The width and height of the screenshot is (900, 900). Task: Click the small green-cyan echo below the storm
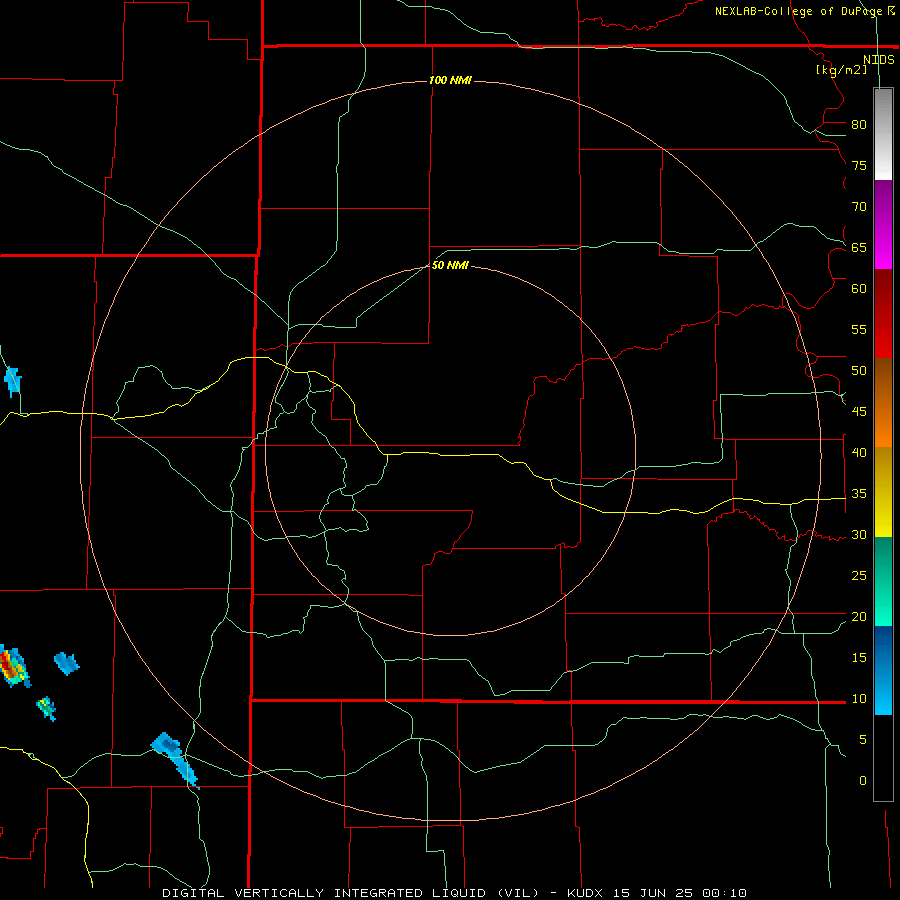tap(46, 708)
